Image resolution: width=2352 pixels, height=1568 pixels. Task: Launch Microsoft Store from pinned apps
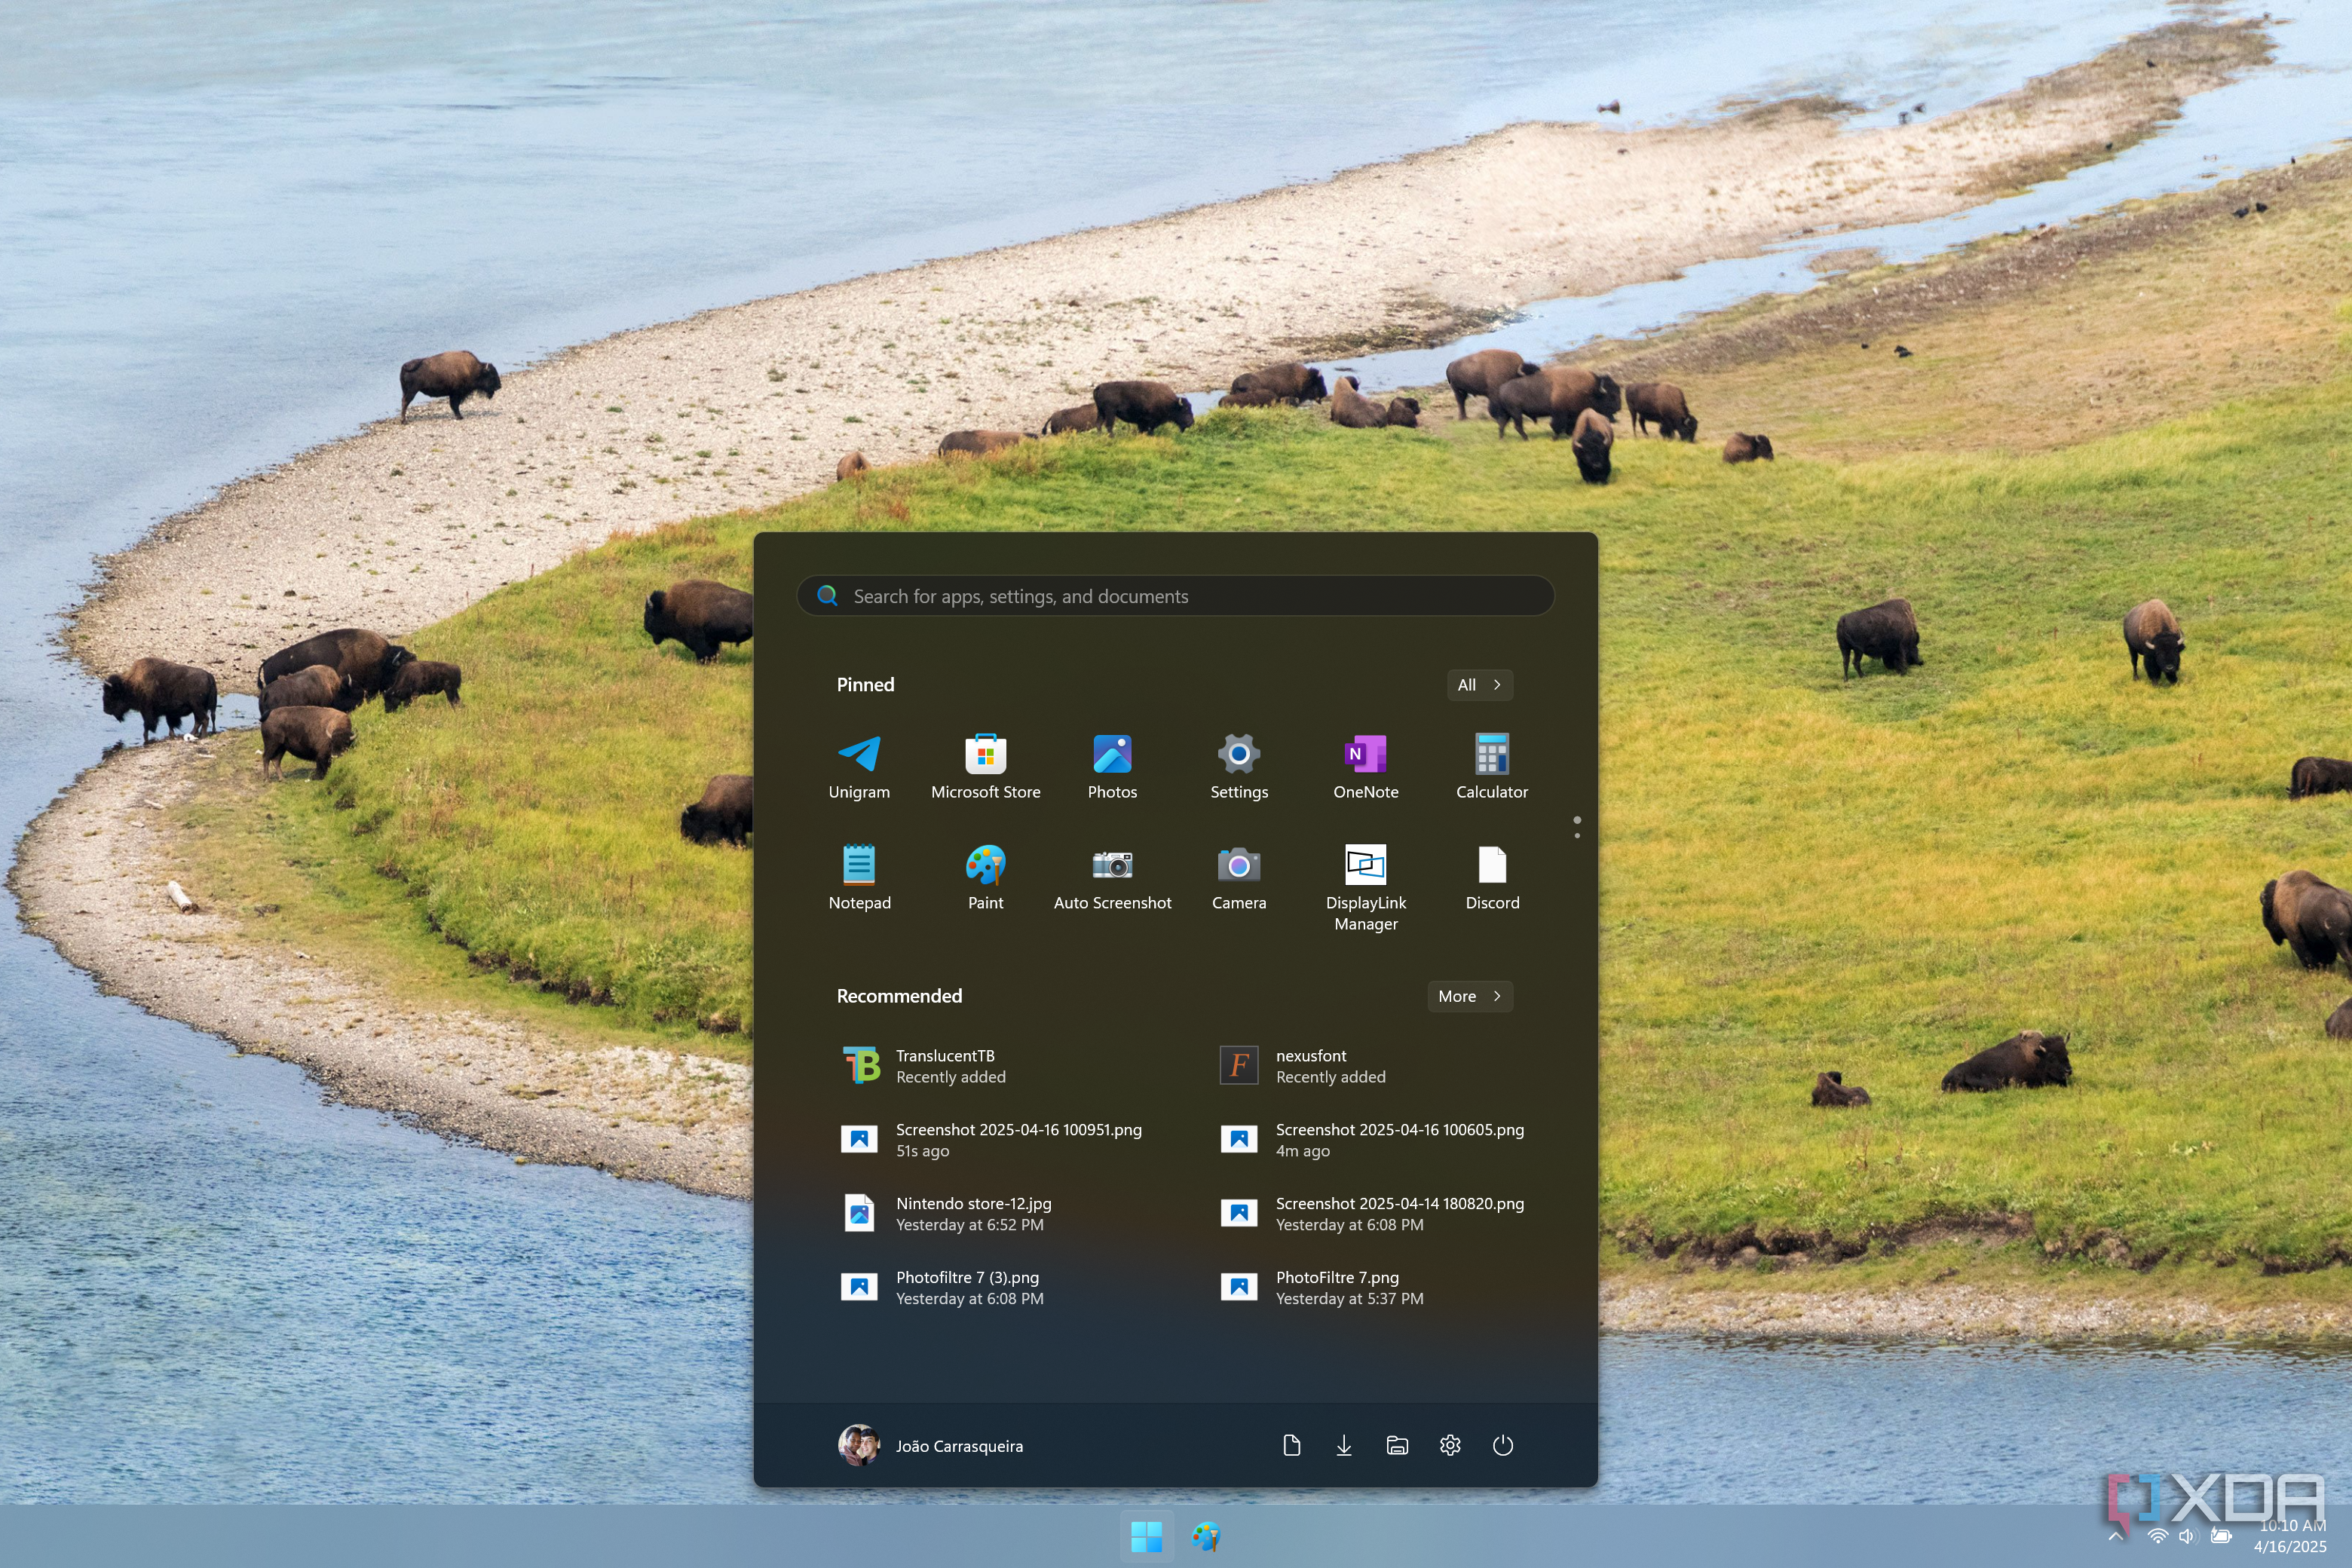tap(985, 766)
